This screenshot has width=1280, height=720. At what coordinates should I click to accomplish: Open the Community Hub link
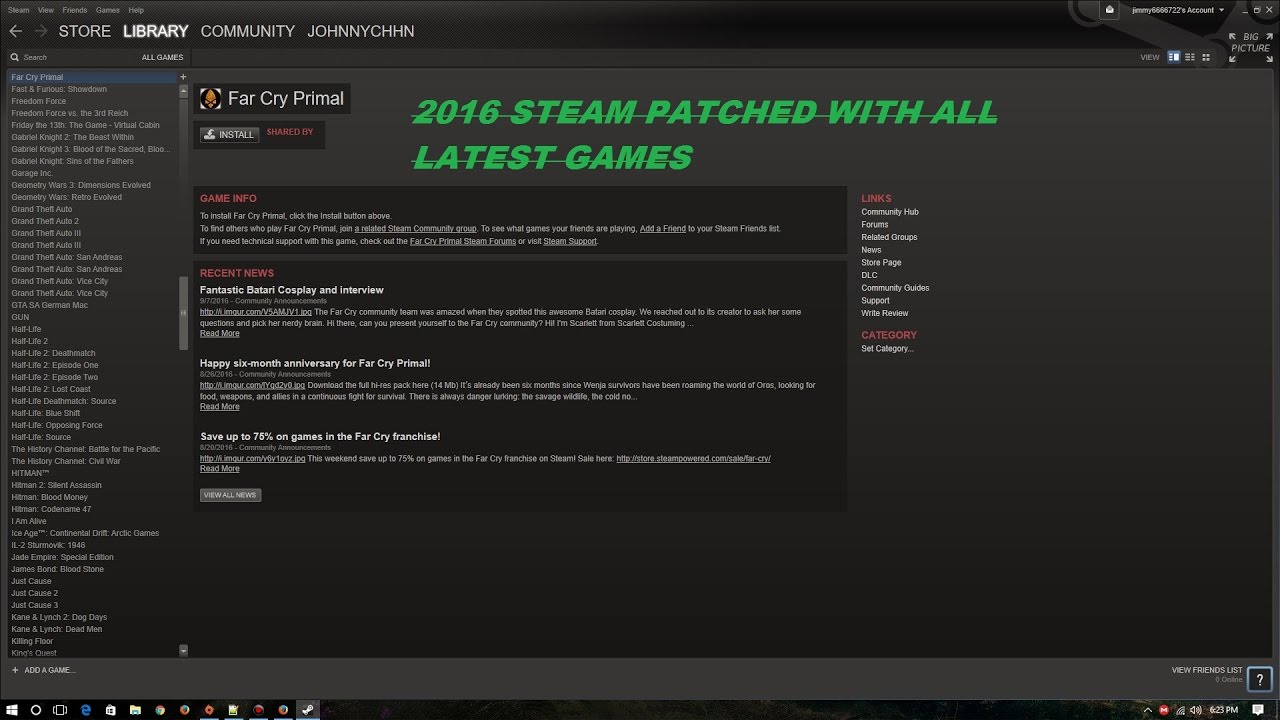point(890,212)
